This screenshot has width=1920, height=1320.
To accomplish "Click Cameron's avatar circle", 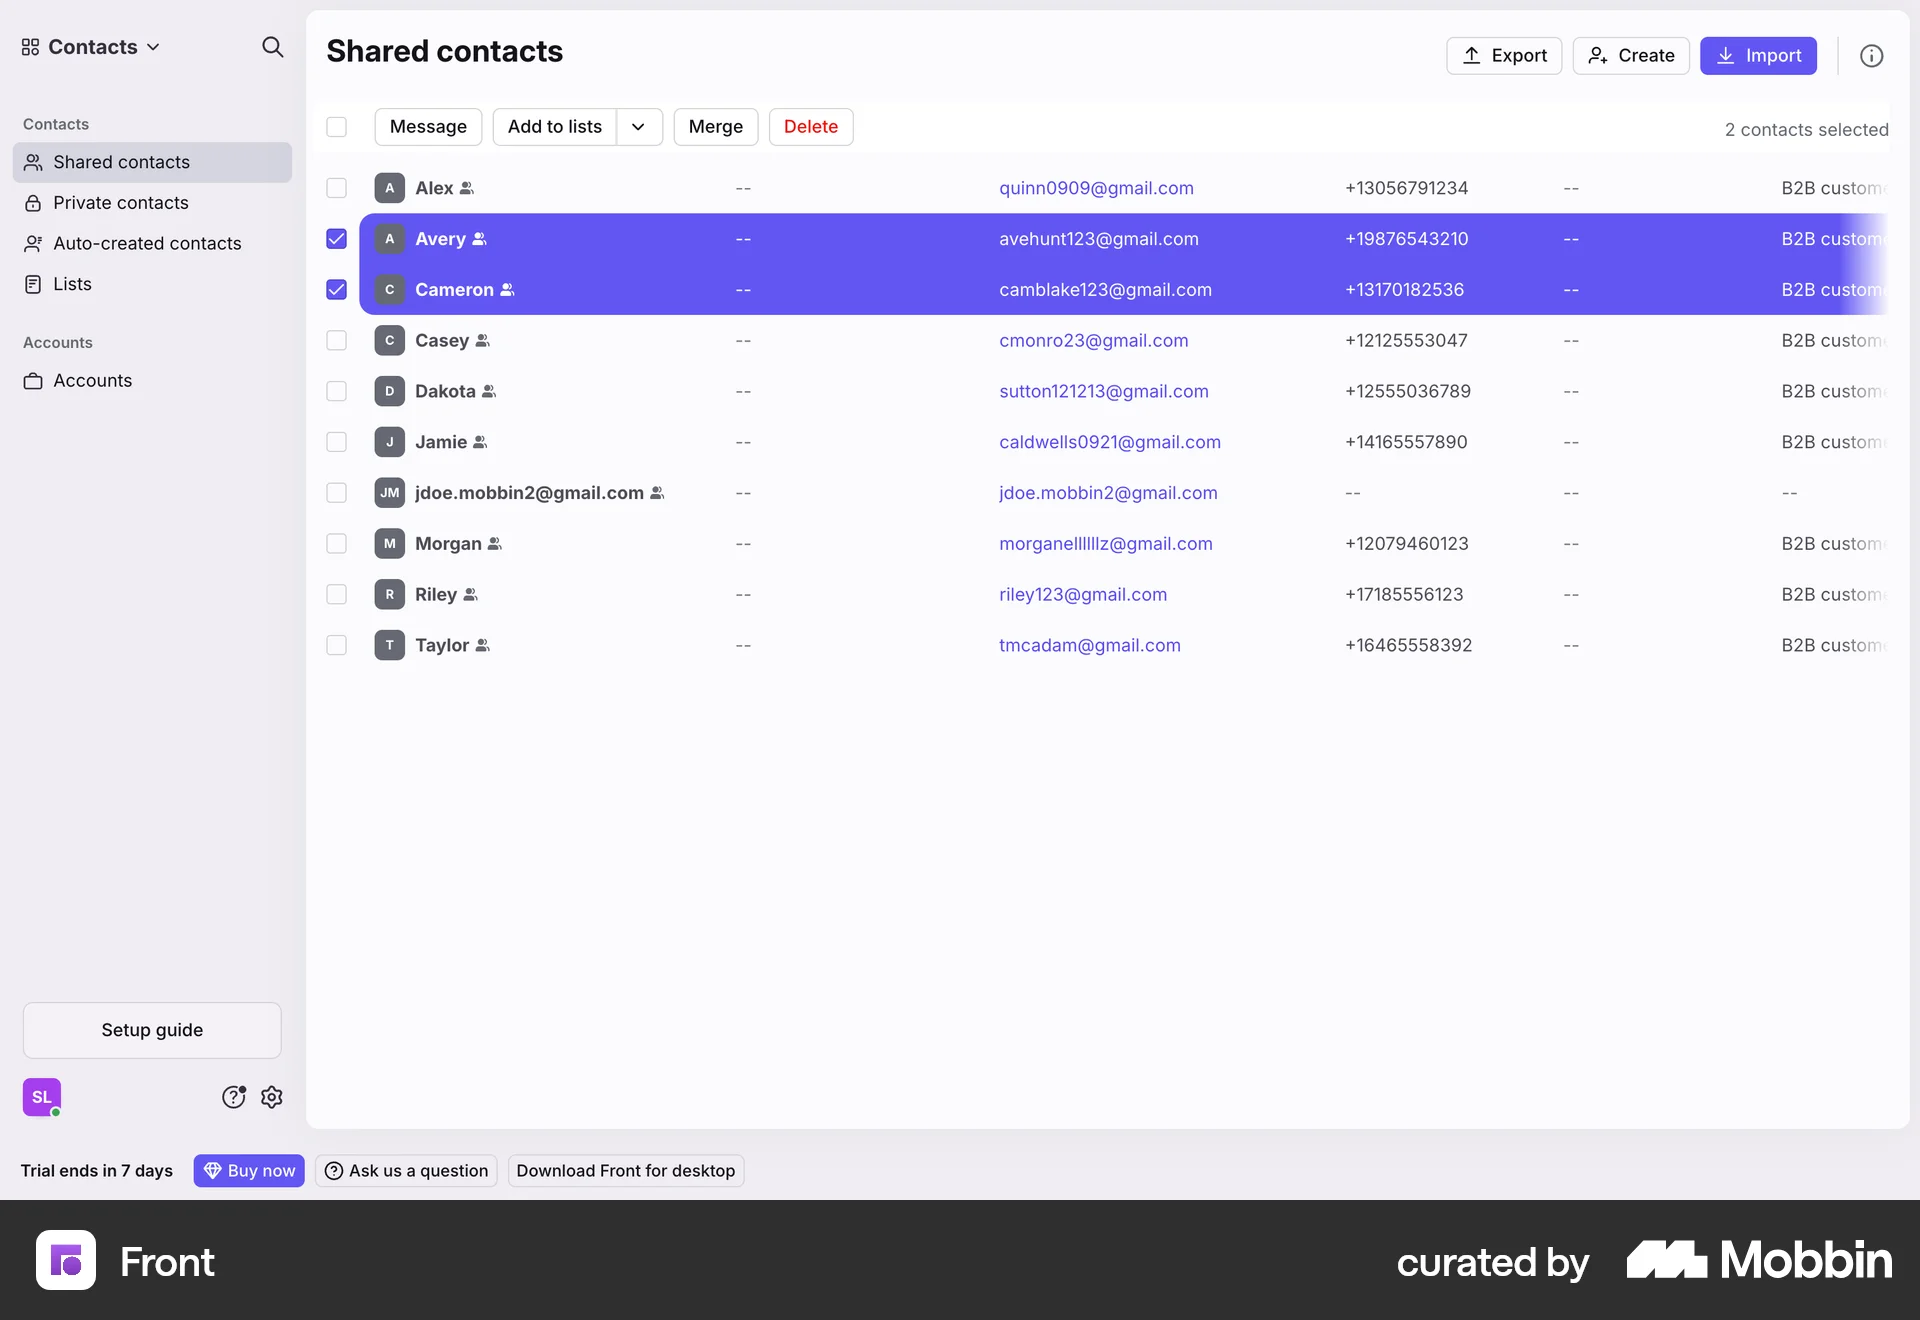I will point(390,290).
